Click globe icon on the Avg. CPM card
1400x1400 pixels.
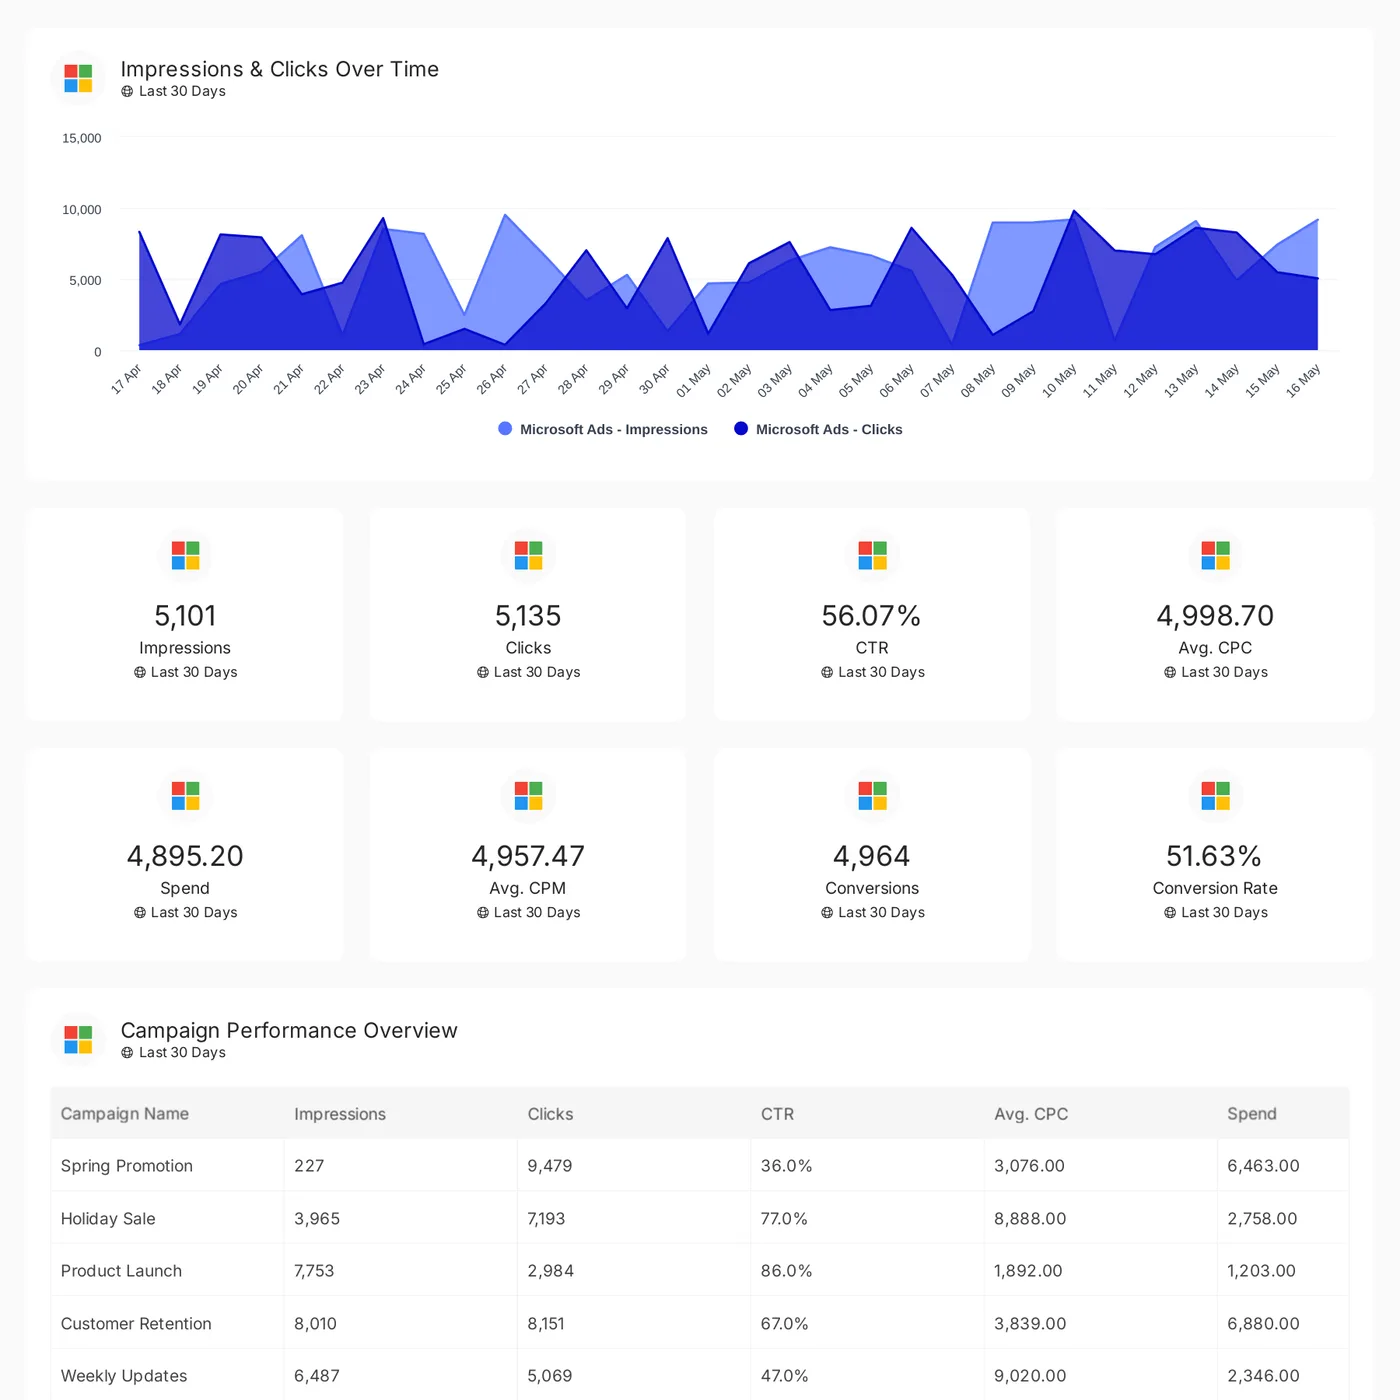483,913
